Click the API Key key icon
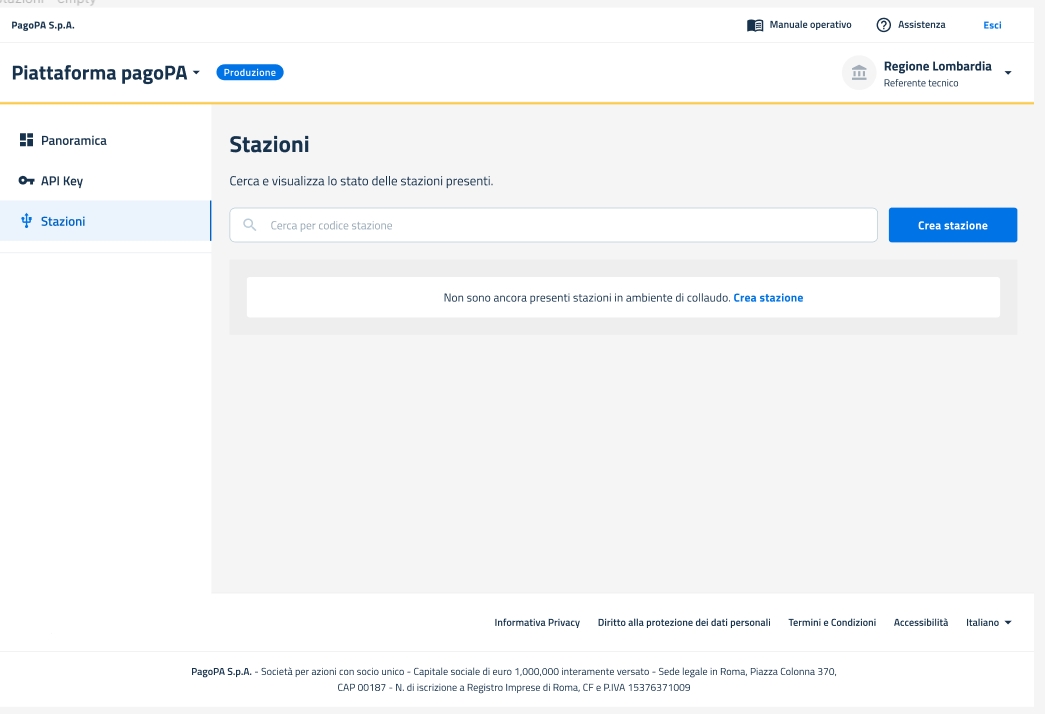The height and width of the screenshot is (714, 1045). pyautogui.click(x=27, y=181)
